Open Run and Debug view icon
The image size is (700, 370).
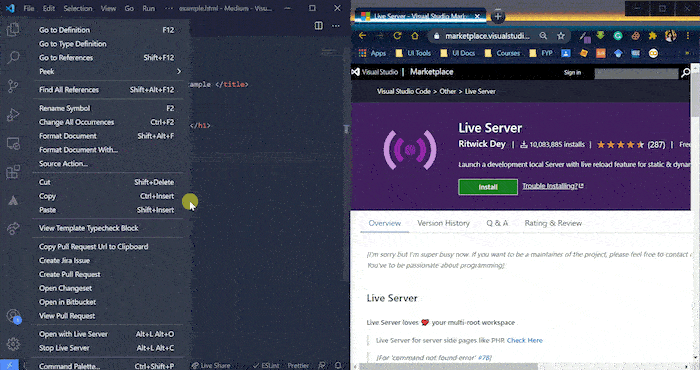tap(13, 115)
